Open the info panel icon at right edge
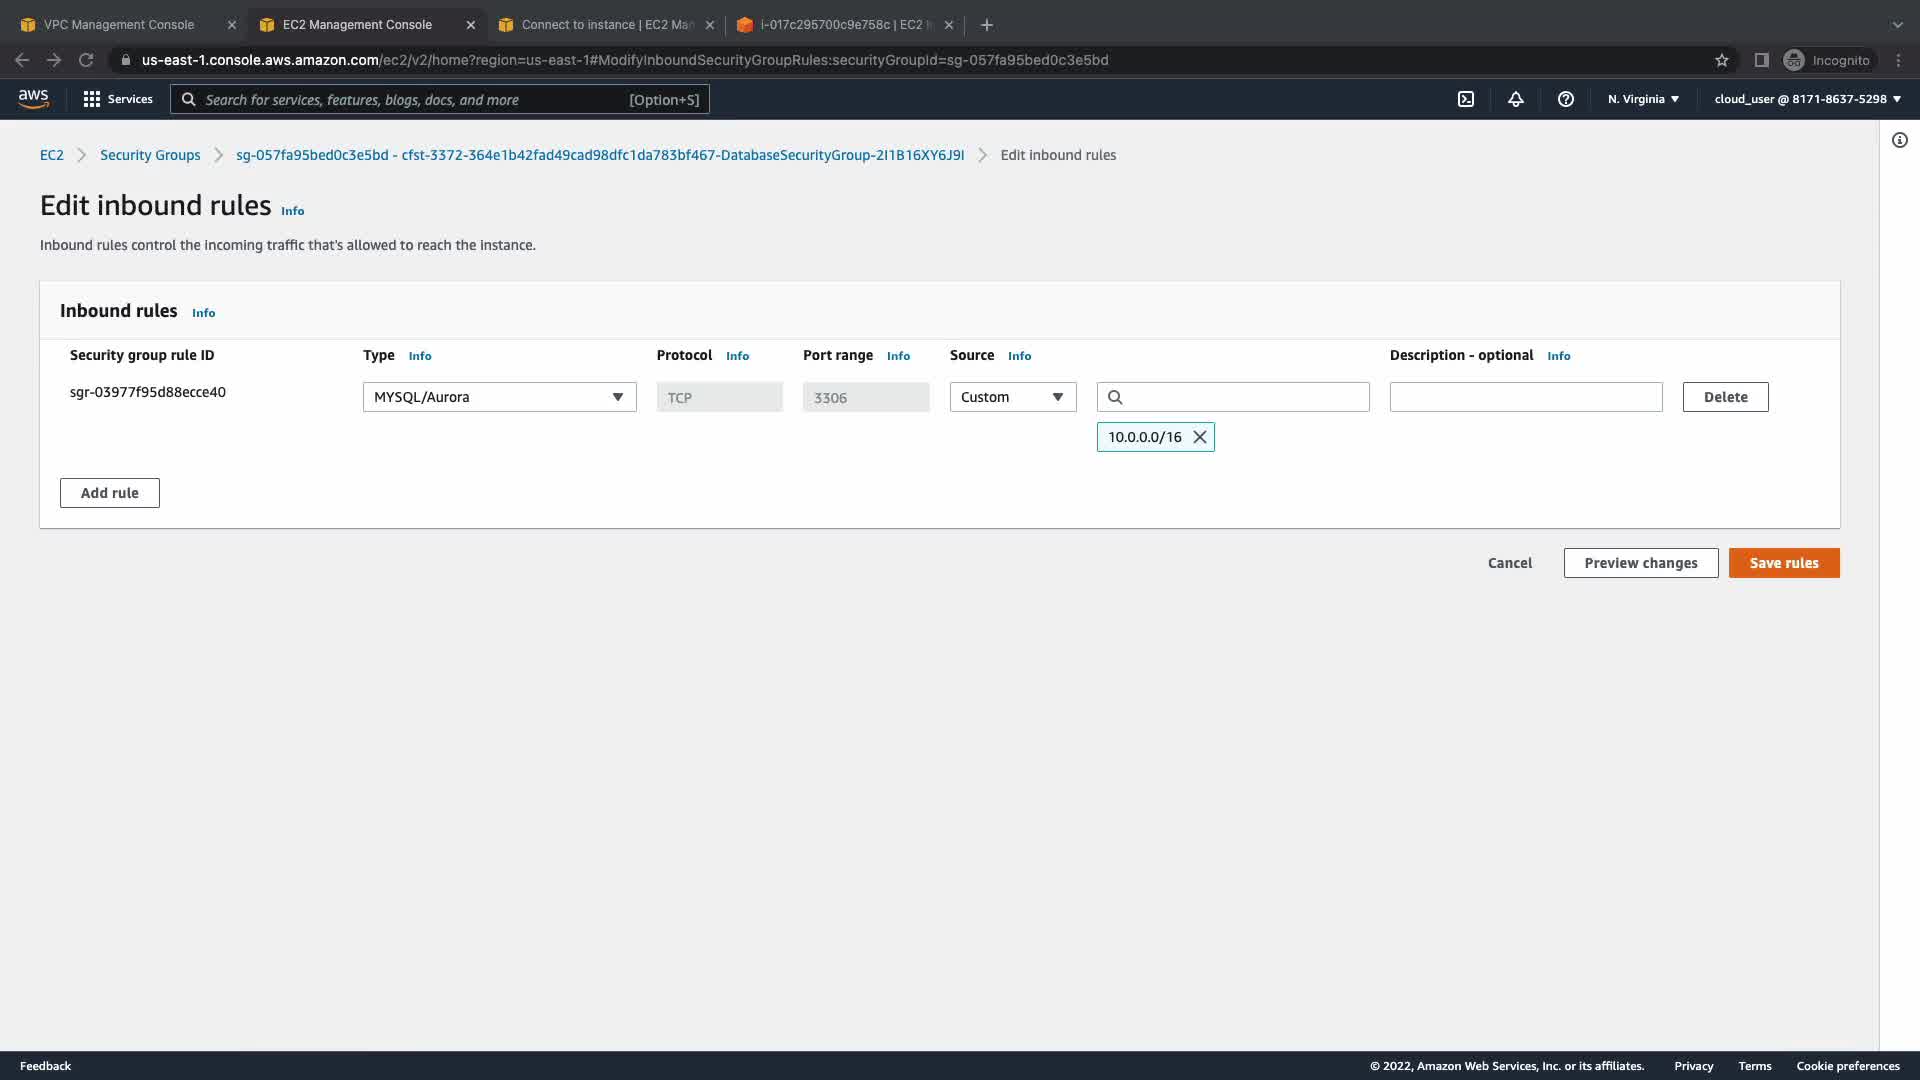1920x1080 pixels. [1900, 140]
